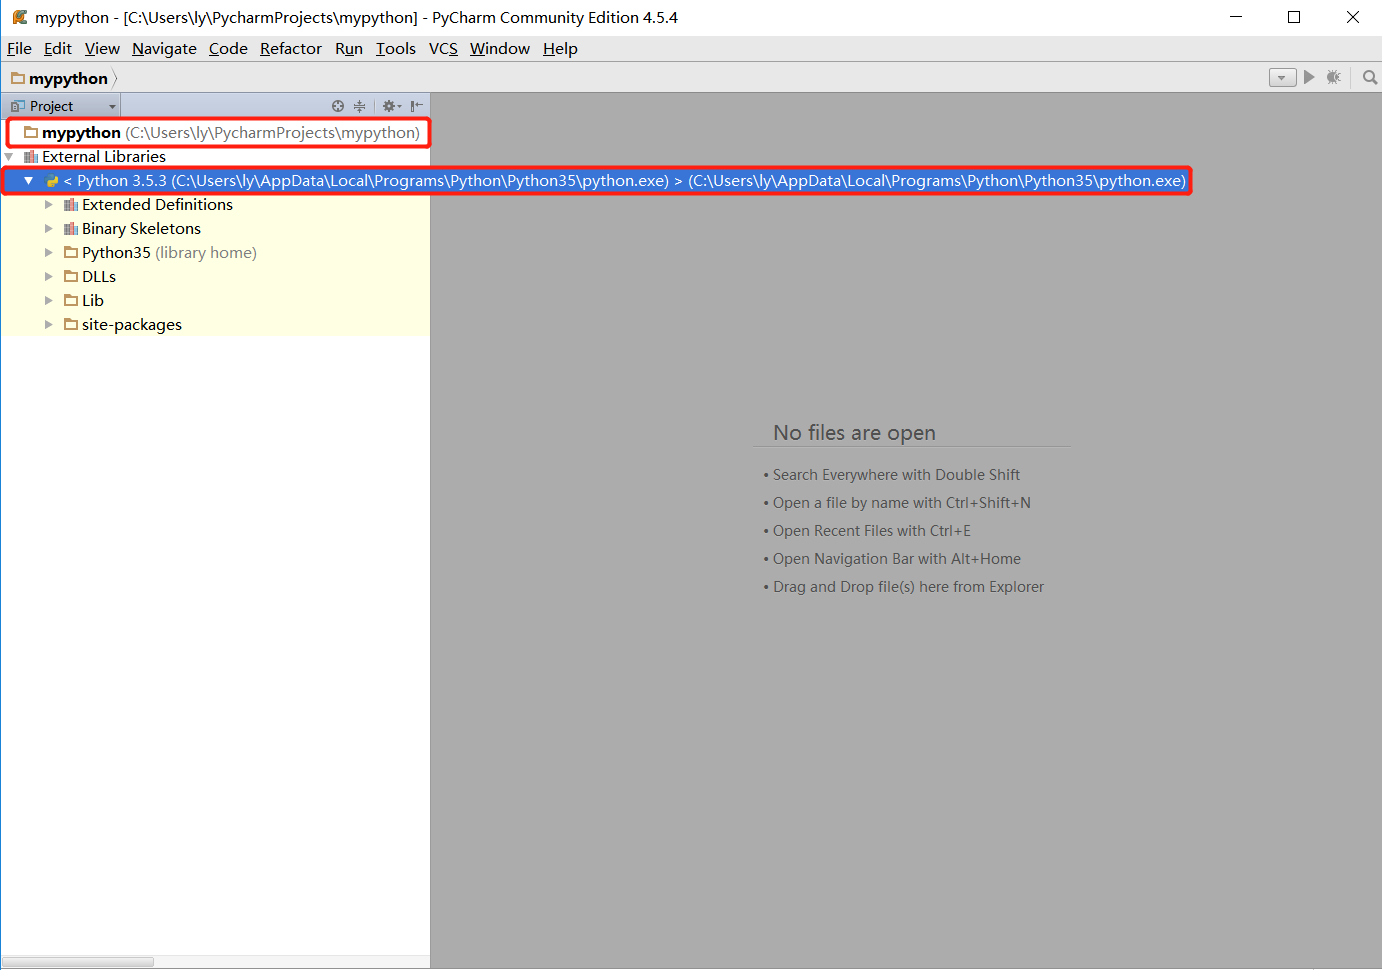Open the run configuration dropdown
The height and width of the screenshot is (970, 1382).
pyautogui.click(x=1282, y=77)
